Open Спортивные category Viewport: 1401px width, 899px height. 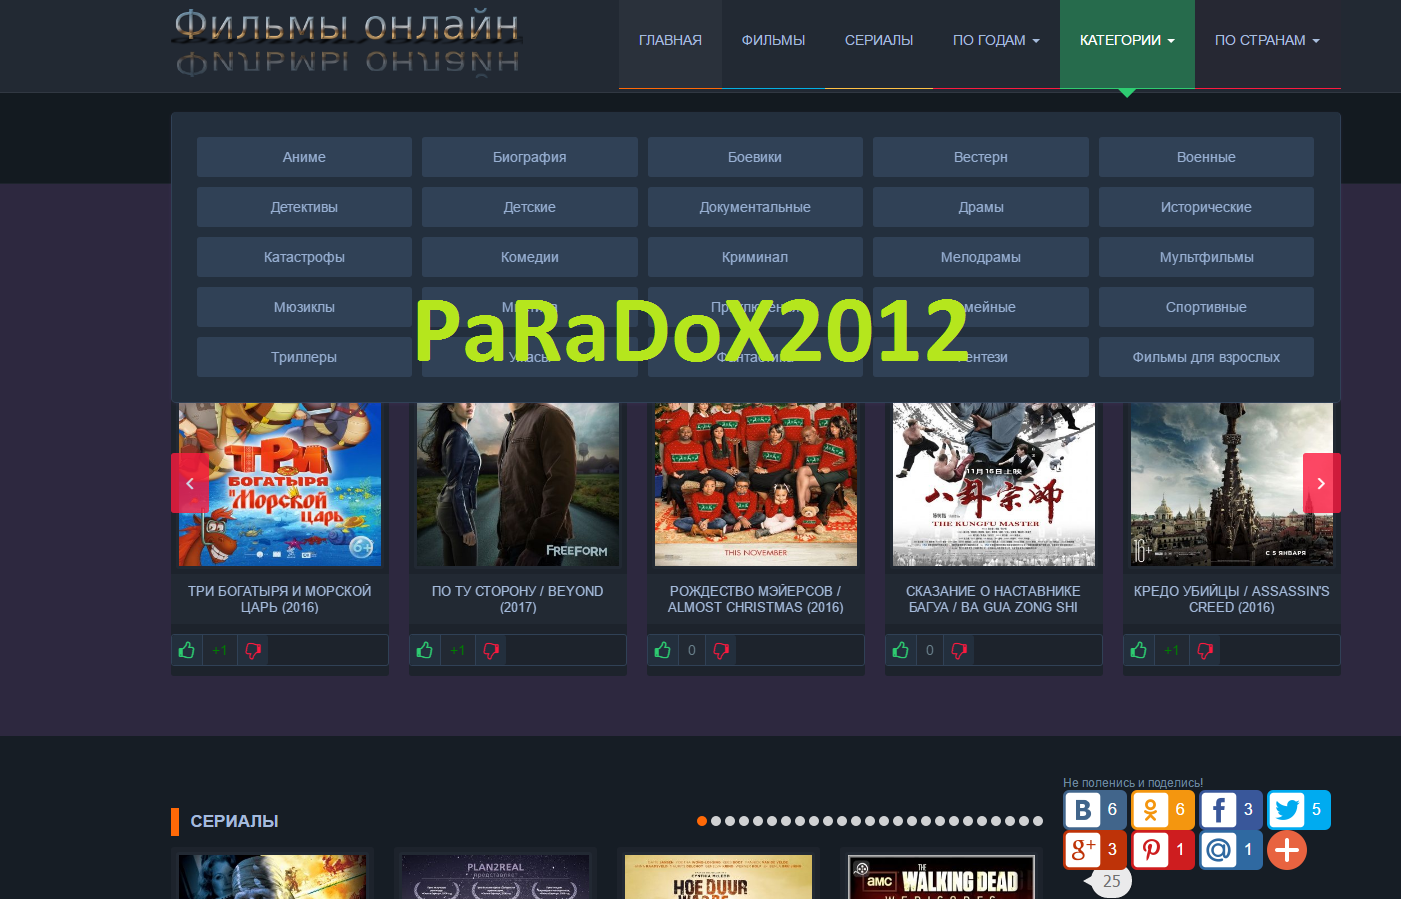click(1206, 307)
